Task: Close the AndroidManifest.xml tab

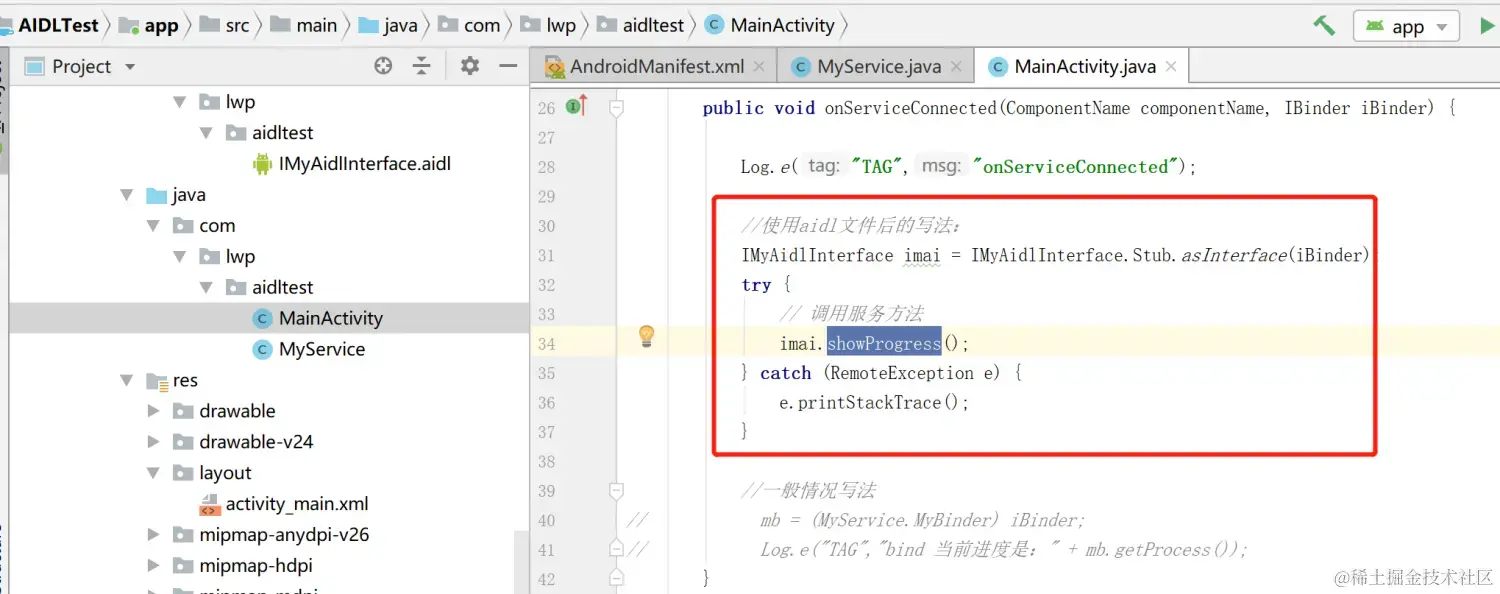Action: click(x=759, y=67)
